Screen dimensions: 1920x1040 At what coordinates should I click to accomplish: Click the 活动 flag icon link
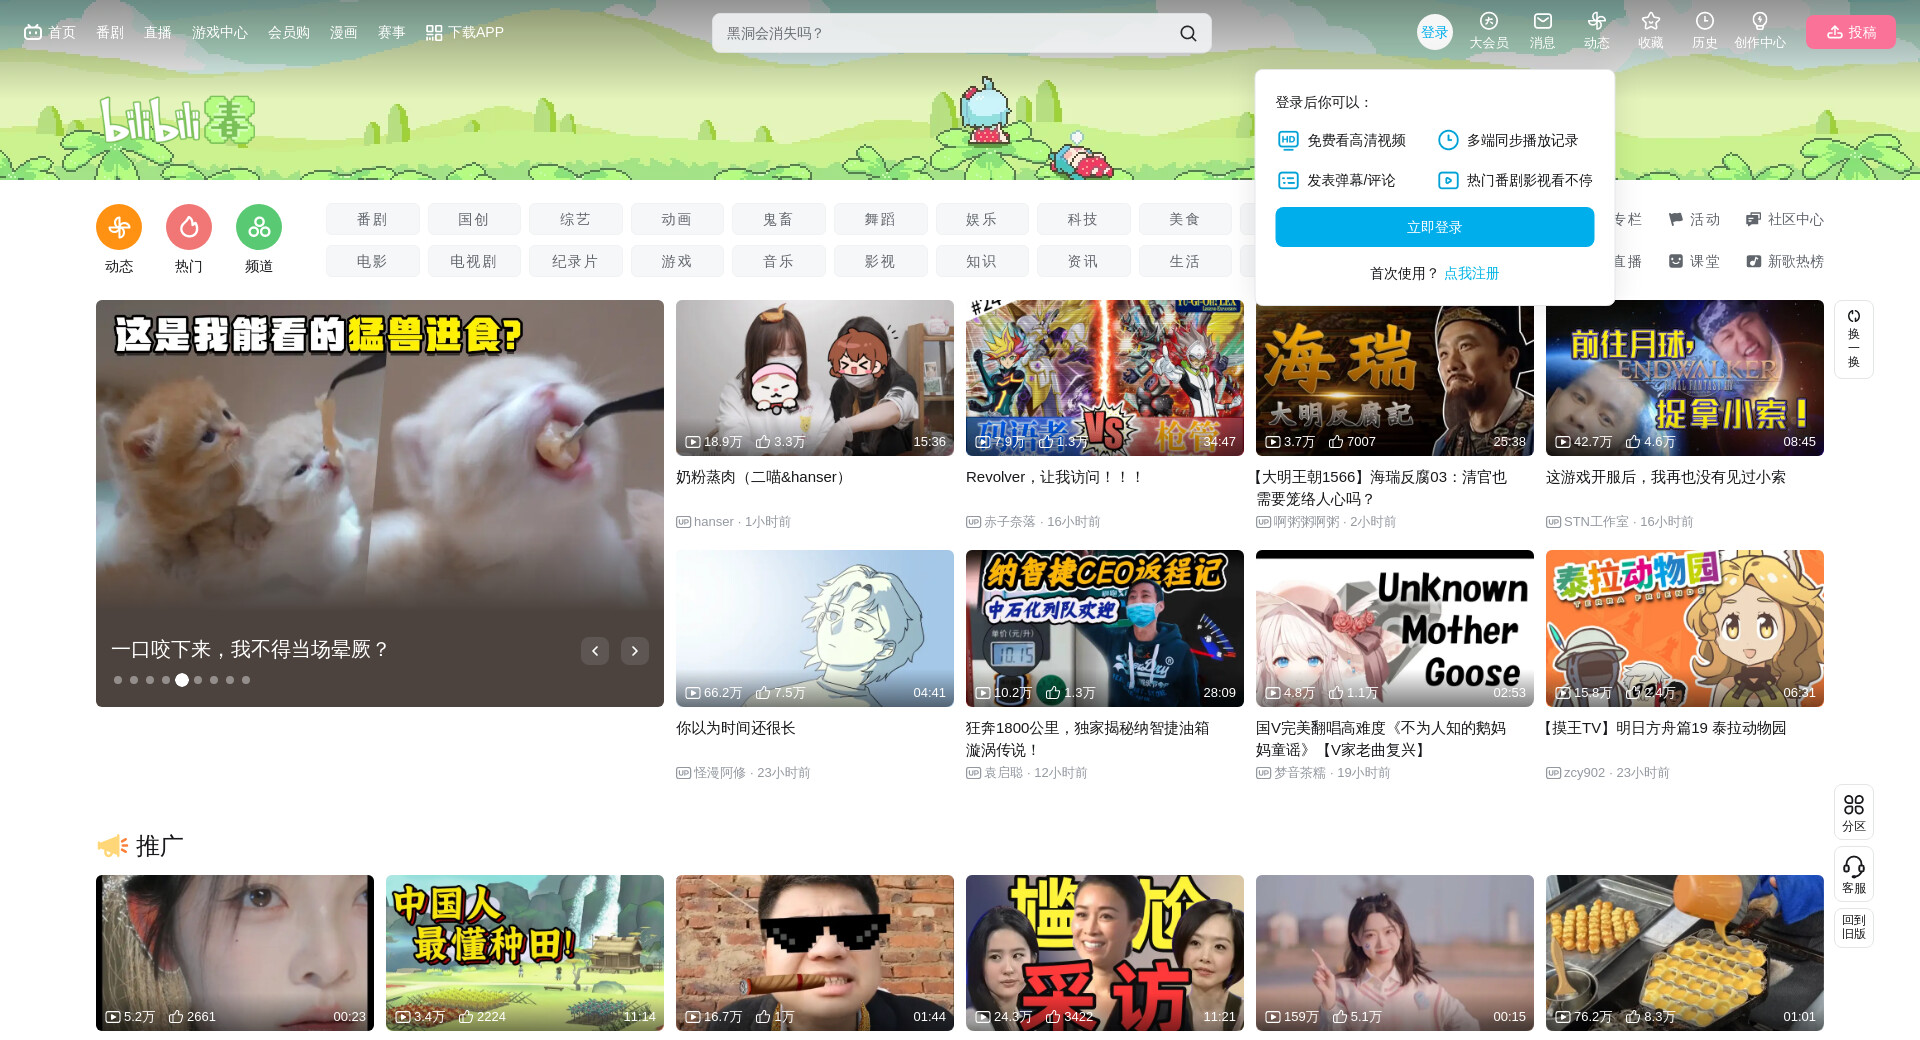pos(1694,219)
